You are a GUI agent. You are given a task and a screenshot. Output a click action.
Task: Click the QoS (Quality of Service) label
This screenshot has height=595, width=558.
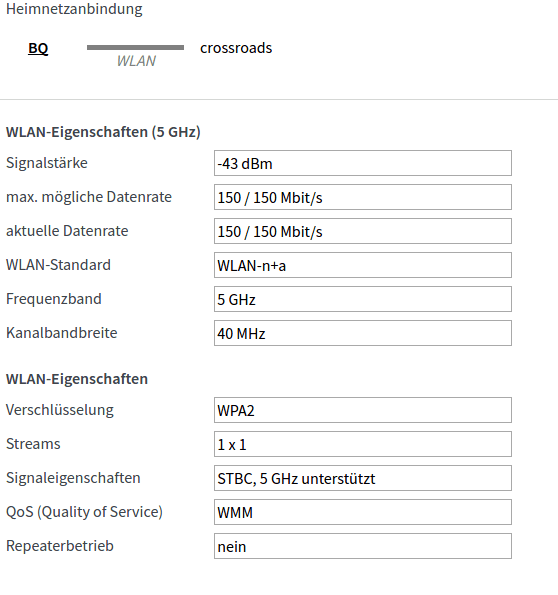point(84,512)
